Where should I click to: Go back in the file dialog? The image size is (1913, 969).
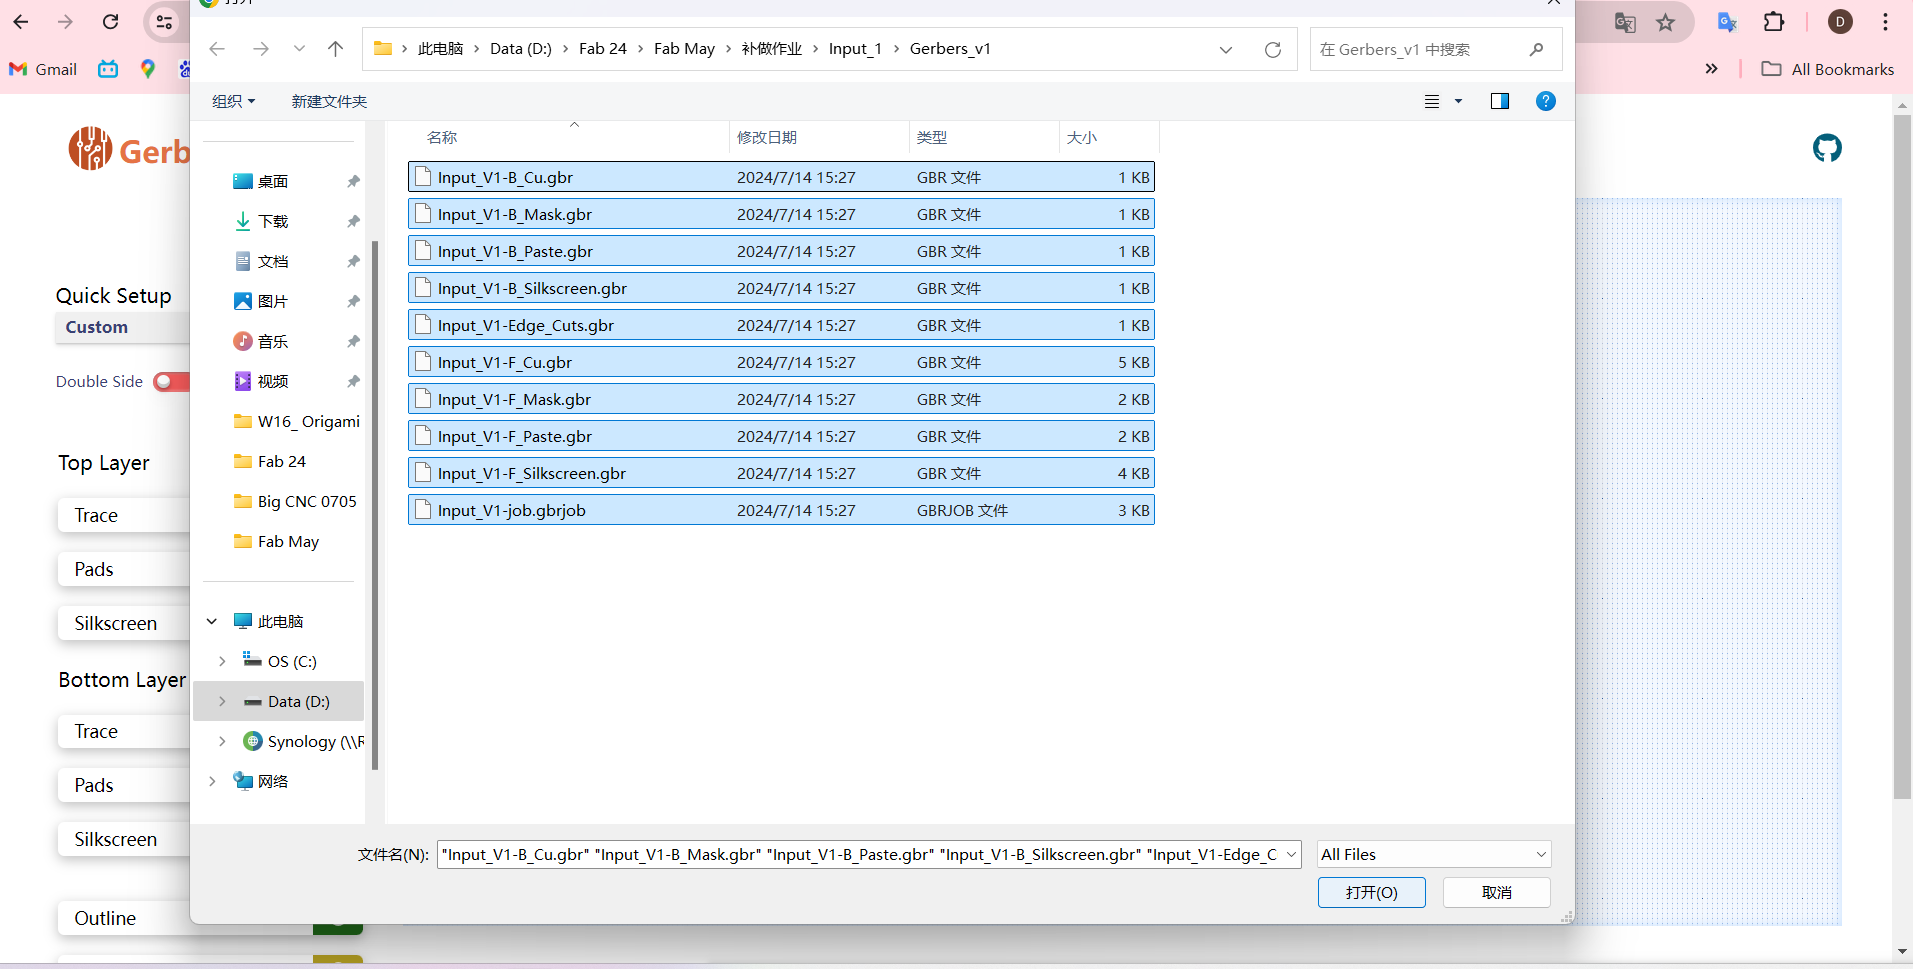pyautogui.click(x=217, y=49)
